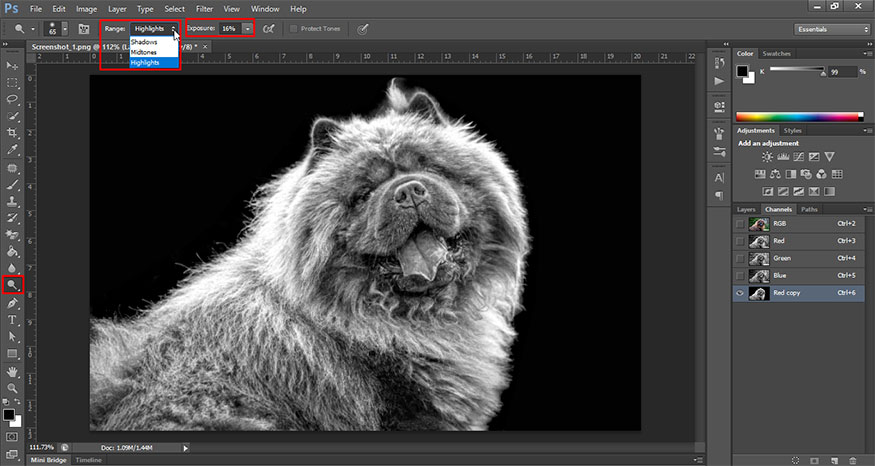Open the History panel icon

(x=719, y=64)
